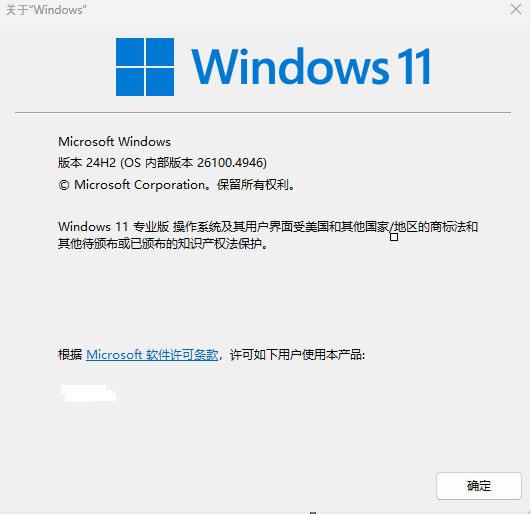531x514 pixels.
Task: Click the 许可如下用户使用本产品 text
Action: coord(297,355)
